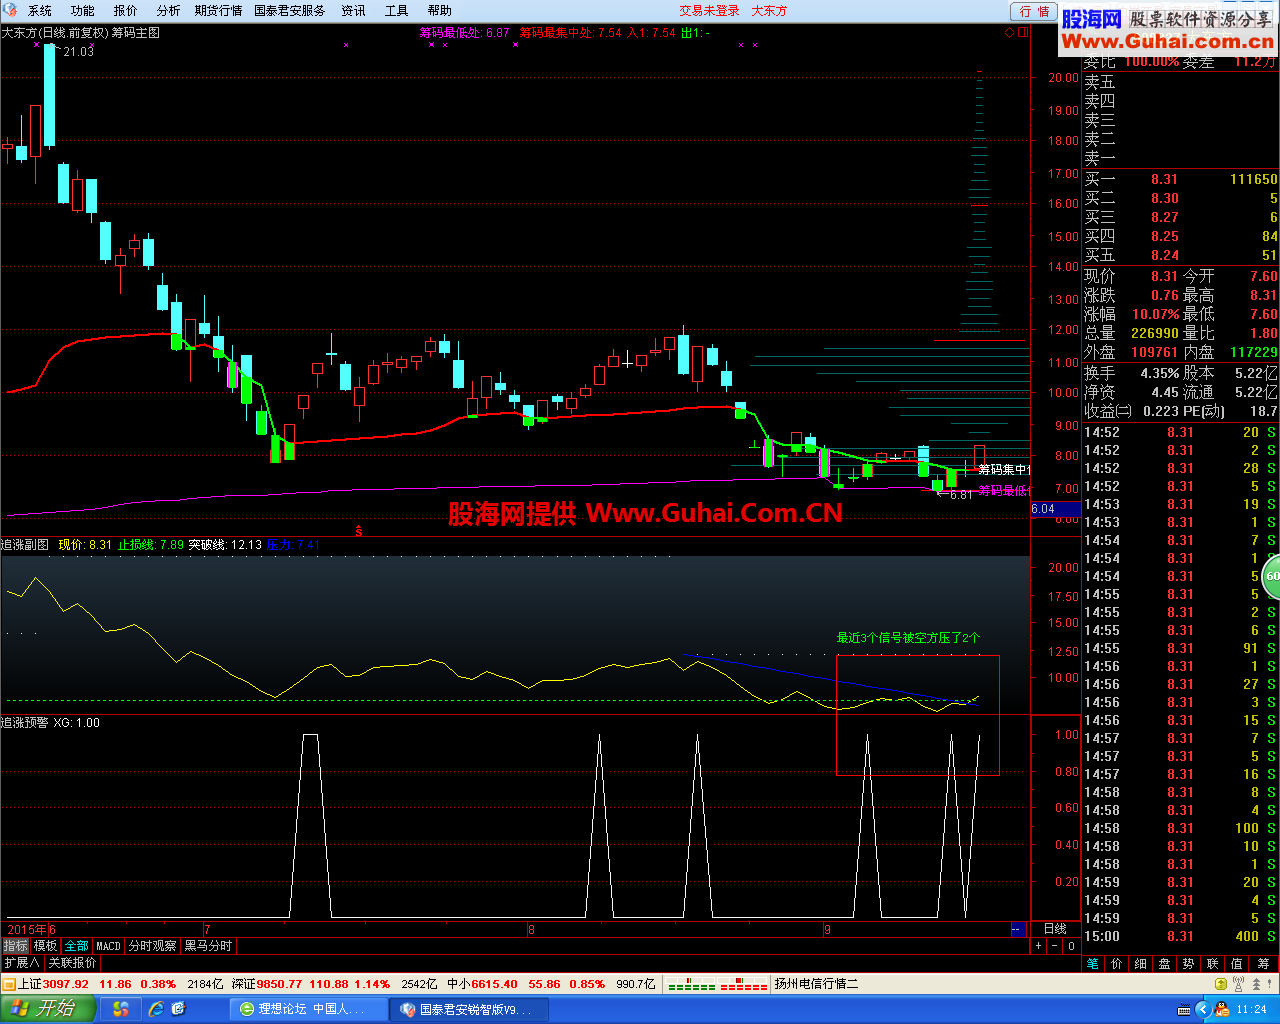This screenshot has height=1024, width=1280.
Task: Click the 现价 8.31 current price value
Action: (x=1164, y=276)
